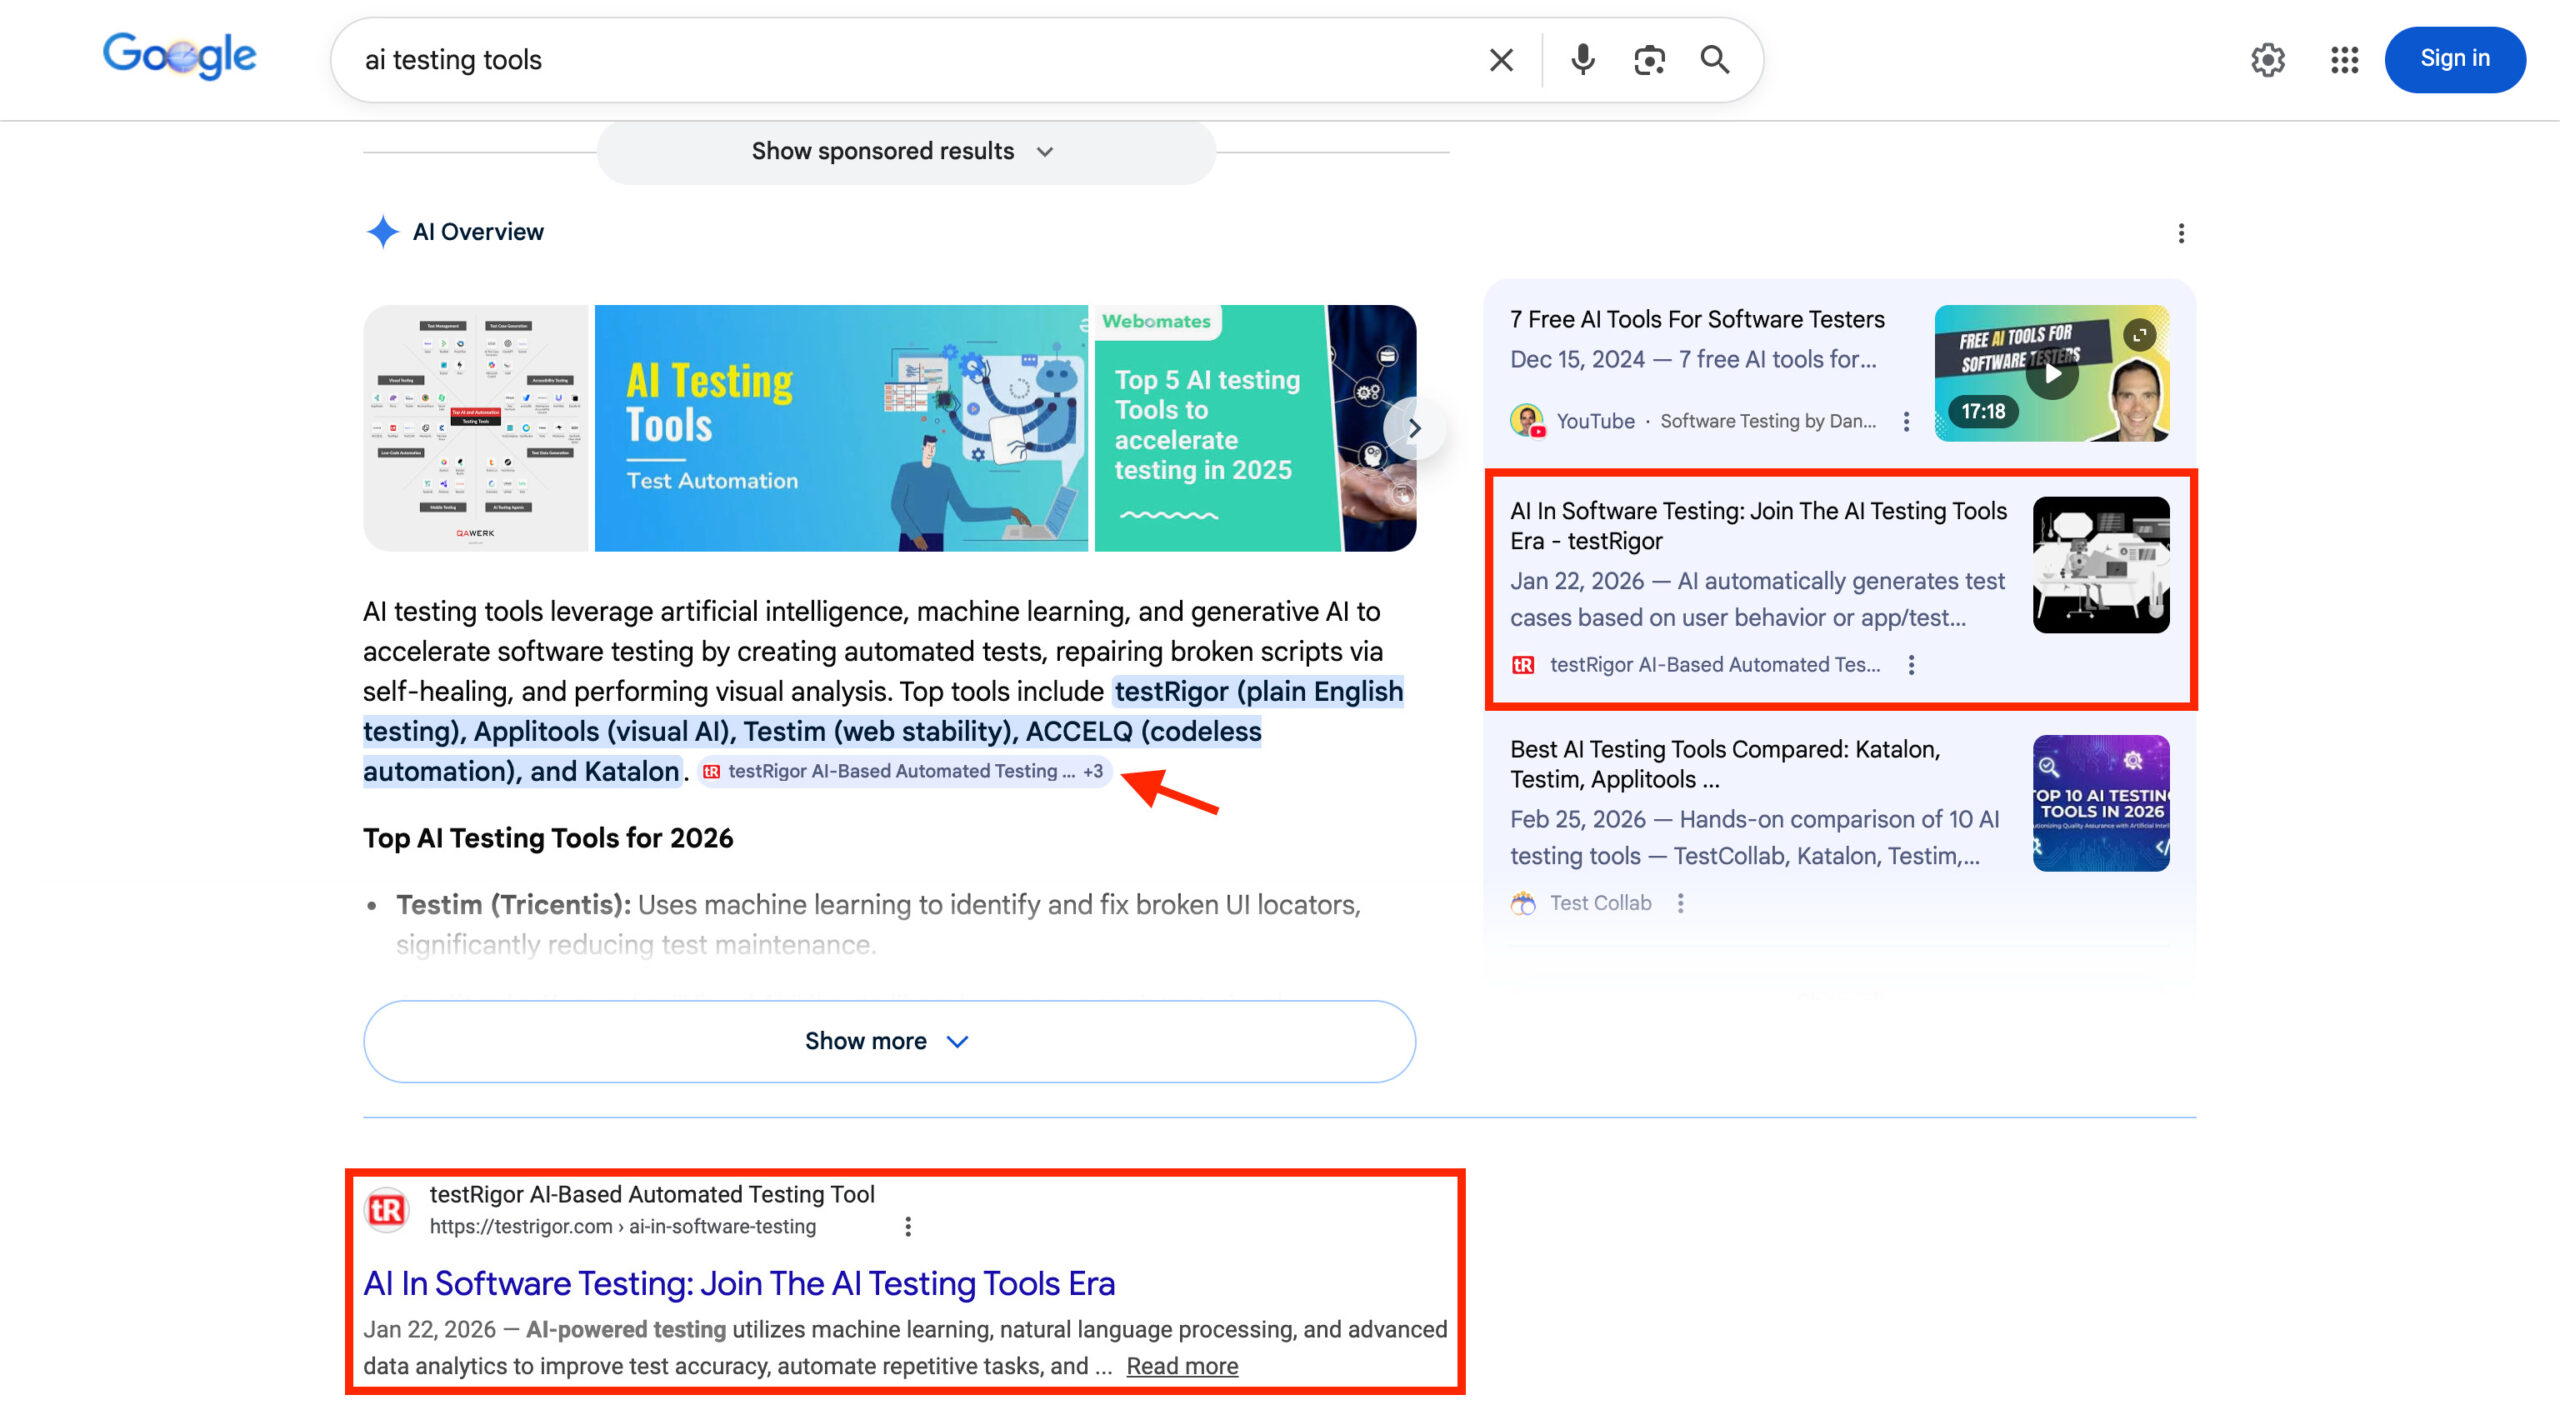Click the Google logo
Image resolution: width=2560 pixels, height=1405 pixels.
[180, 56]
